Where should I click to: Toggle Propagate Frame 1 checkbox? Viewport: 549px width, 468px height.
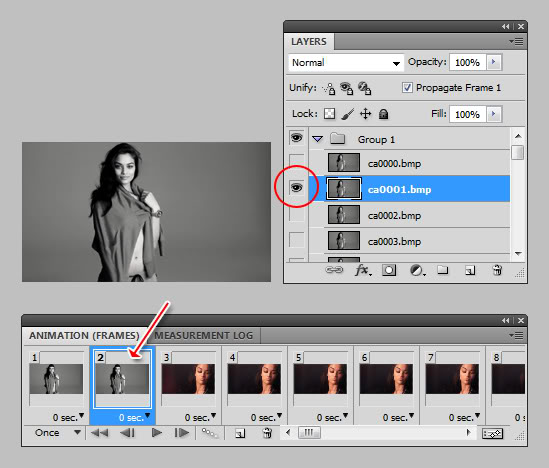pos(407,87)
